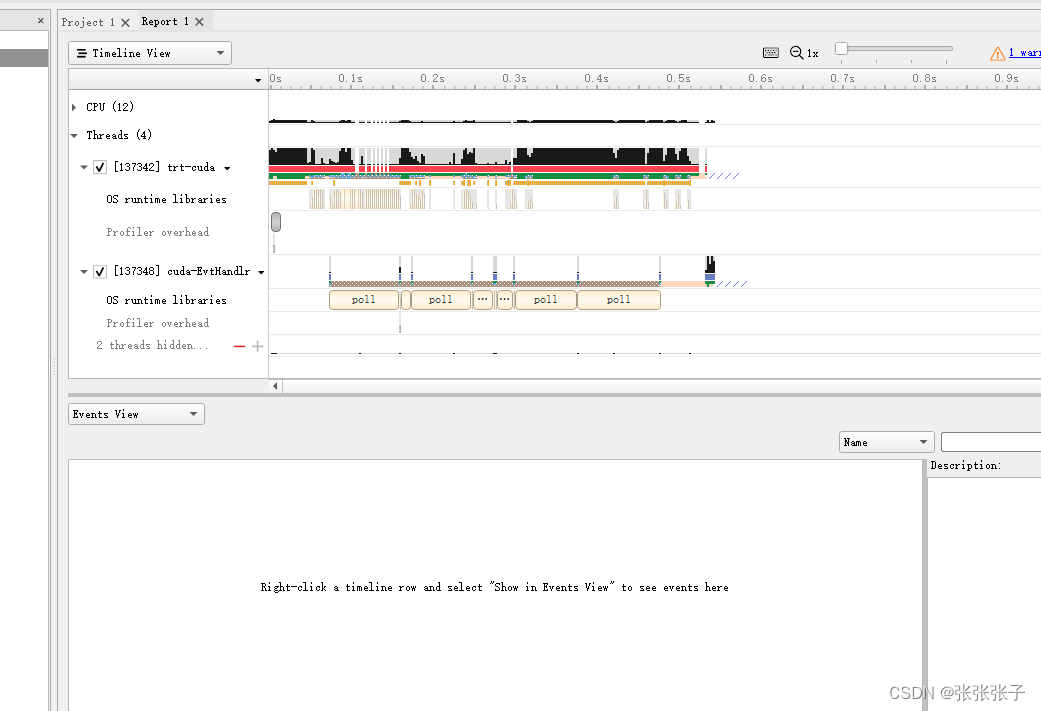The image size is (1041, 711).
Task: Expand the CPU (12) tree node
Action: [73, 107]
